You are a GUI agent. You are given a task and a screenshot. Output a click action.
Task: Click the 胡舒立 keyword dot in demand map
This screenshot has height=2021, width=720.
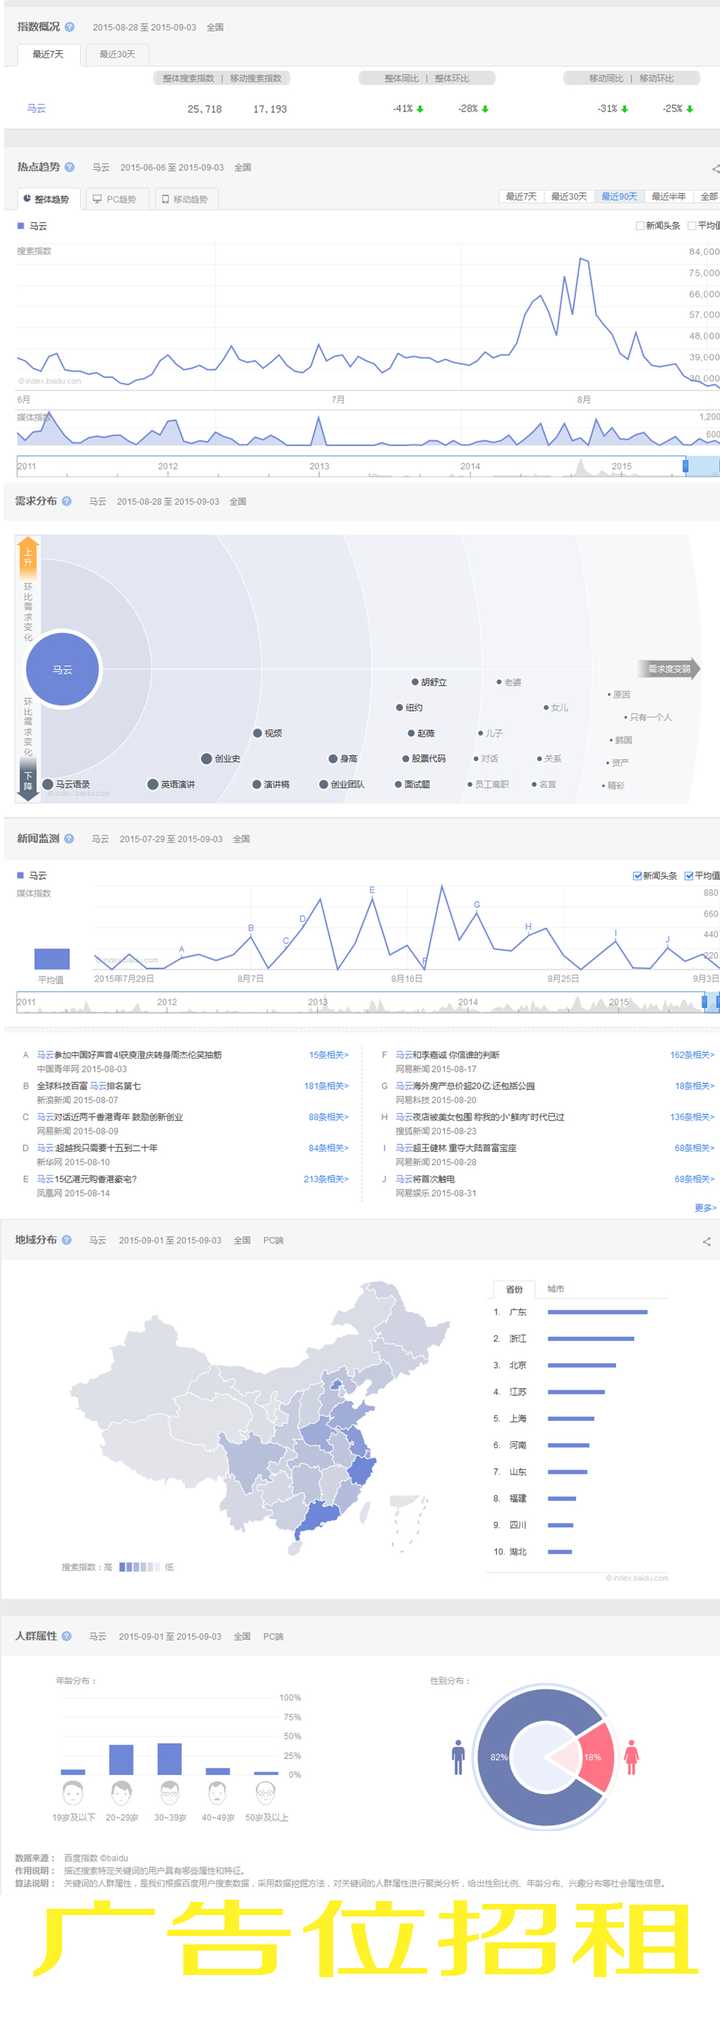click(x=415, y=682)
